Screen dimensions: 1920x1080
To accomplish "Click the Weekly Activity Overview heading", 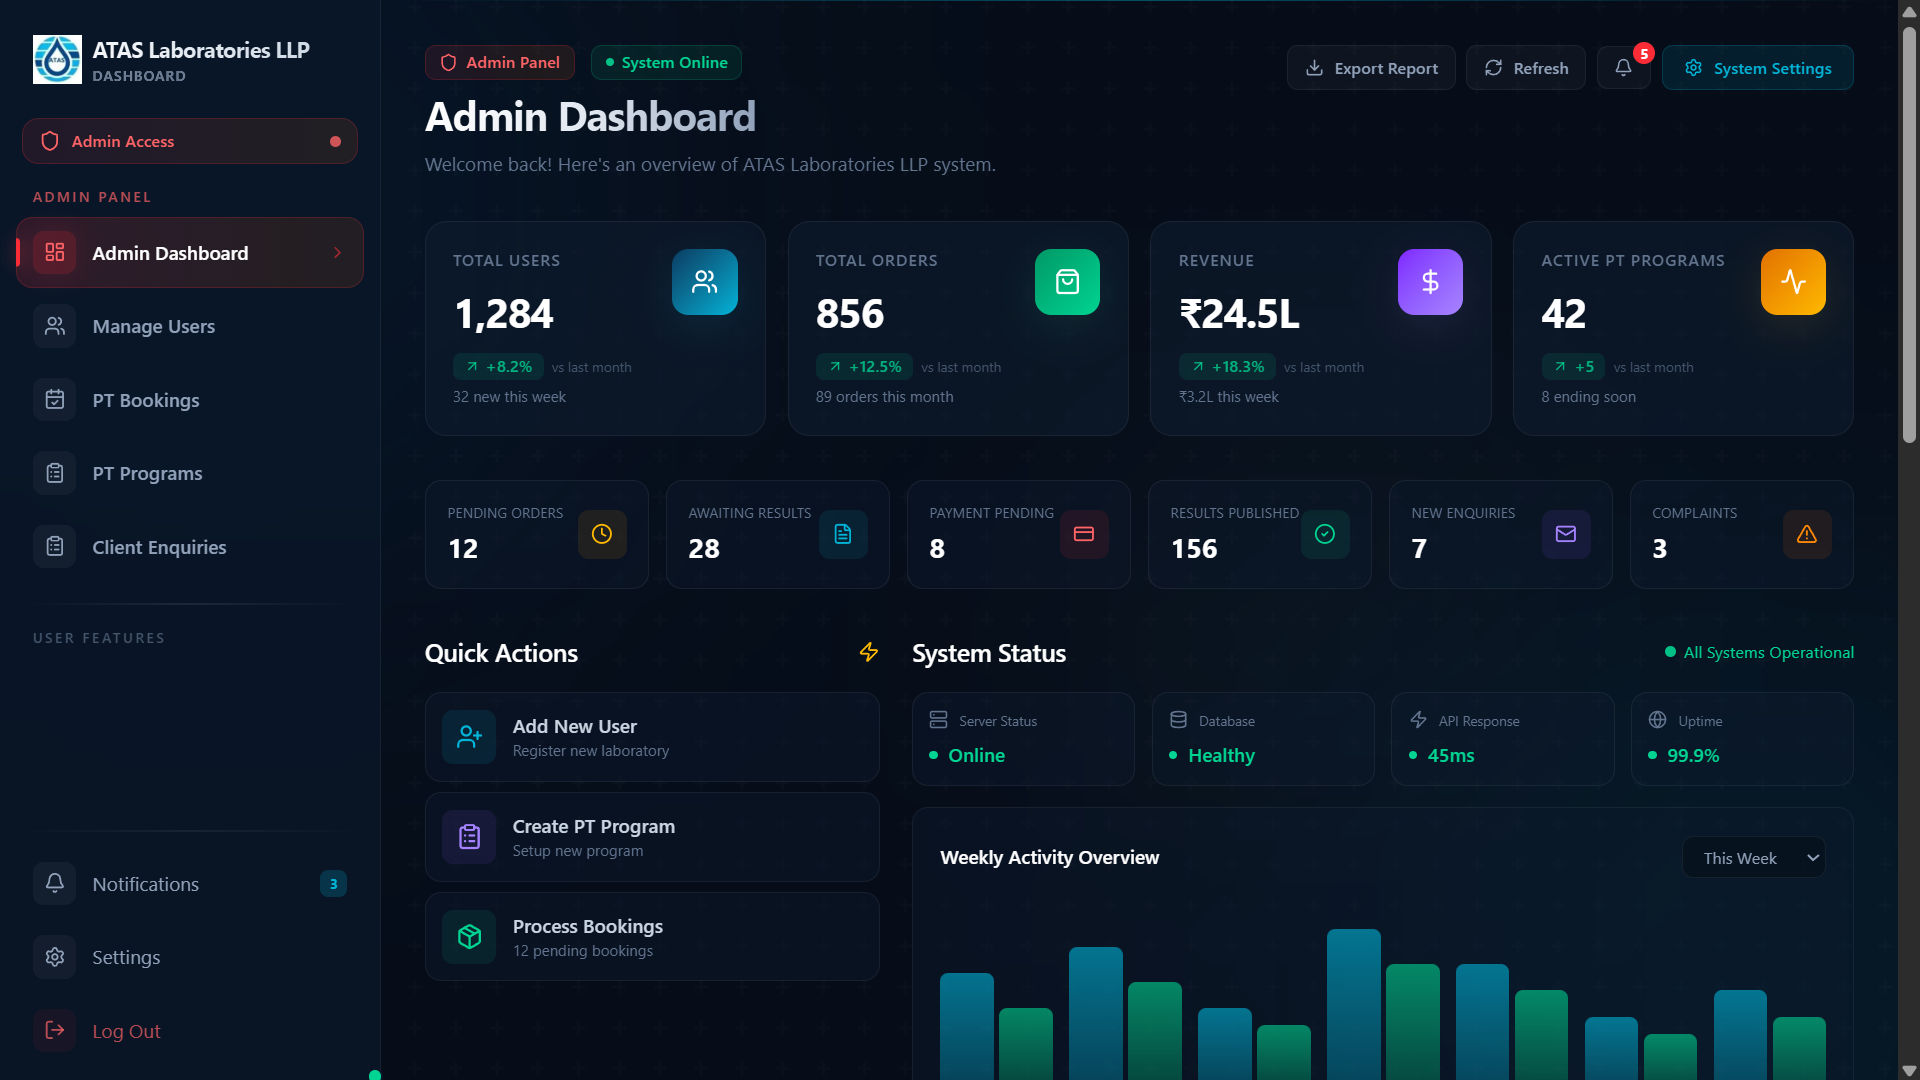I will pyautogui.click(x=1049, y=857).
